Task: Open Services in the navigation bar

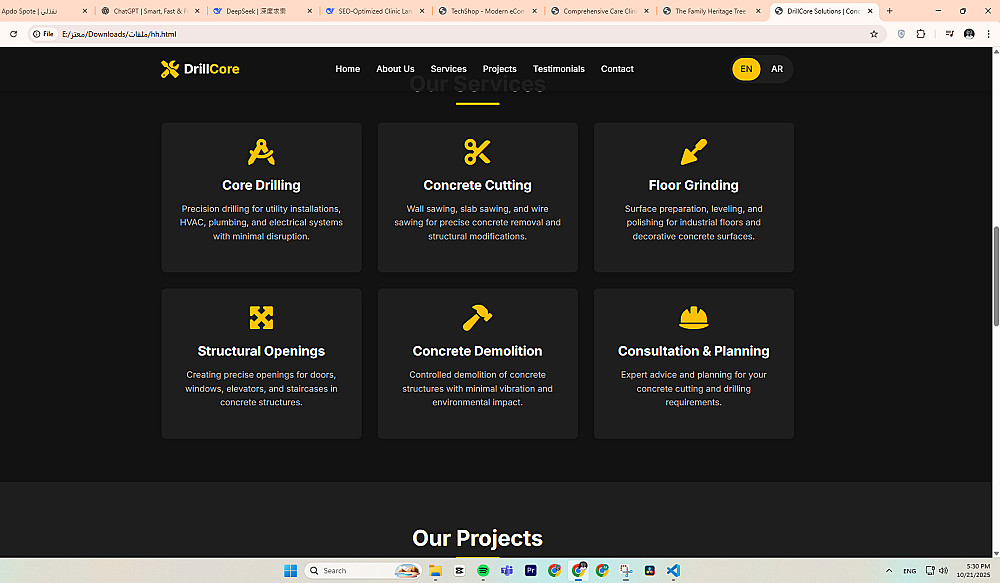Action: click(448, 69)
